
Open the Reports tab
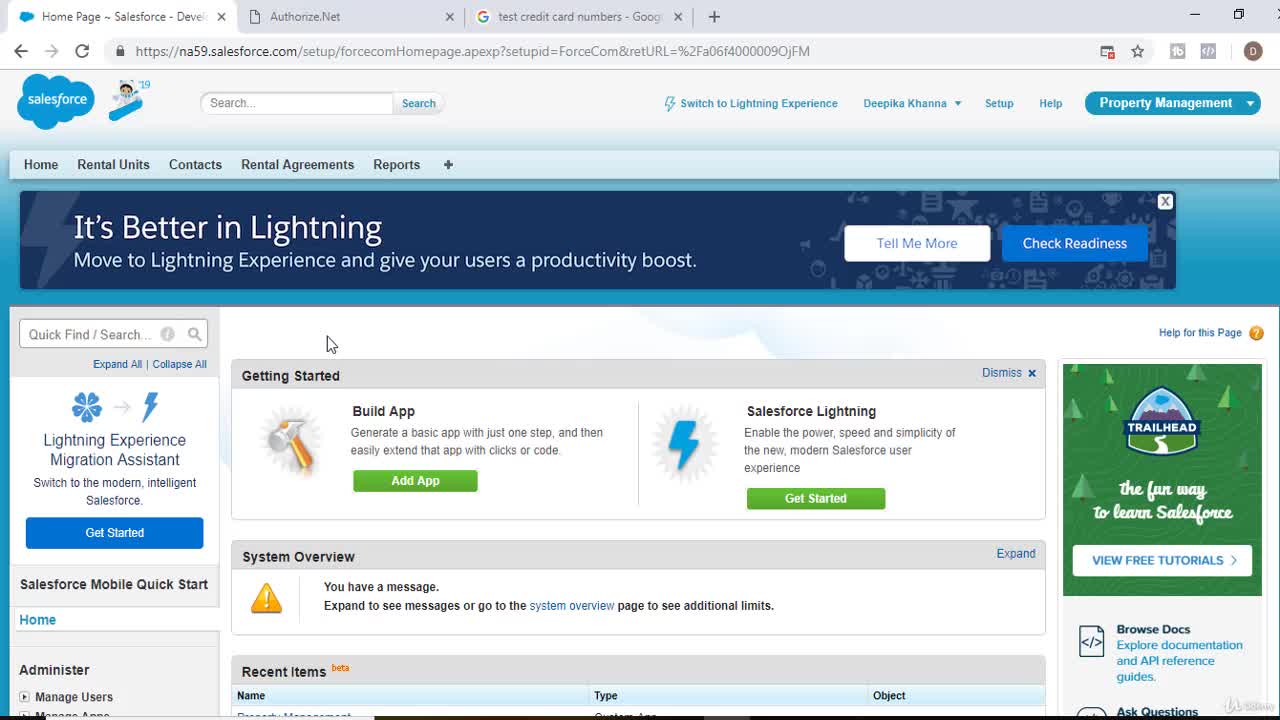(396, 164)
